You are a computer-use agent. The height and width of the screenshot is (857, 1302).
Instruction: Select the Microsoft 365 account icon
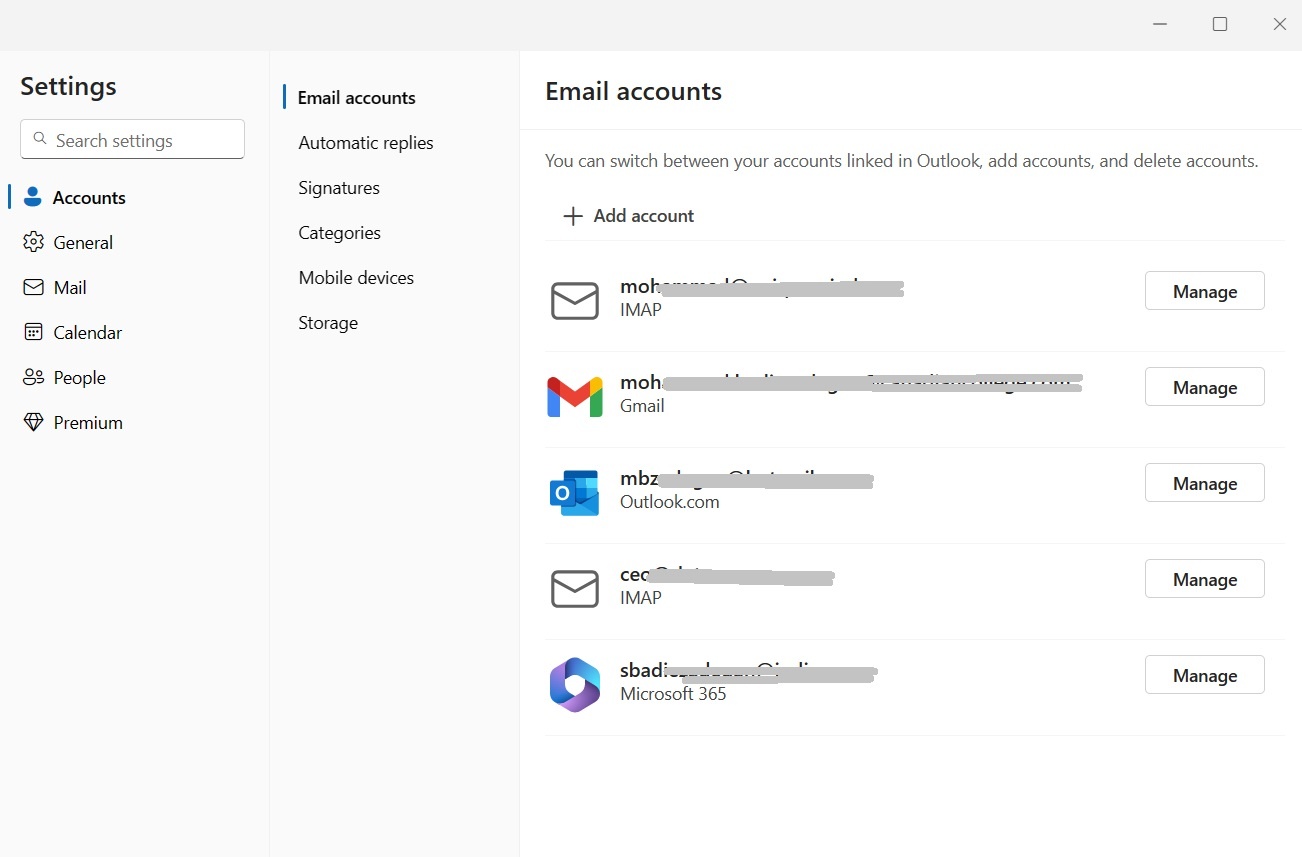575,684
